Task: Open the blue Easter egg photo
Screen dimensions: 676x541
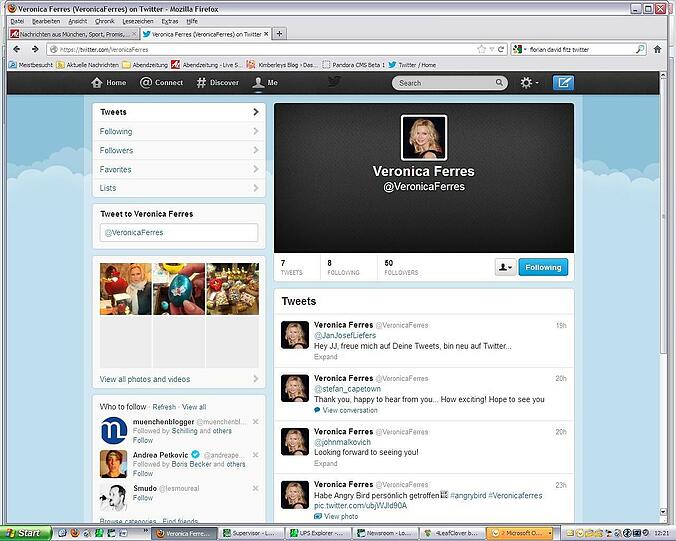Action: [179, 289]
